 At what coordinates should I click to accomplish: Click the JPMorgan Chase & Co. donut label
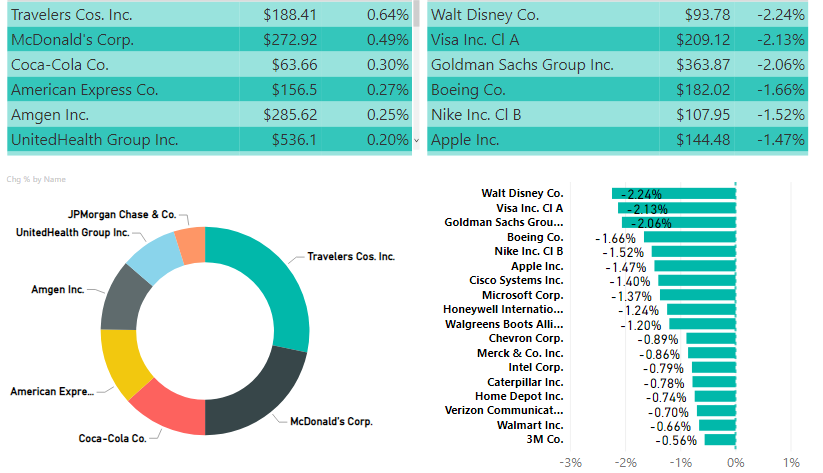(122, 214)
